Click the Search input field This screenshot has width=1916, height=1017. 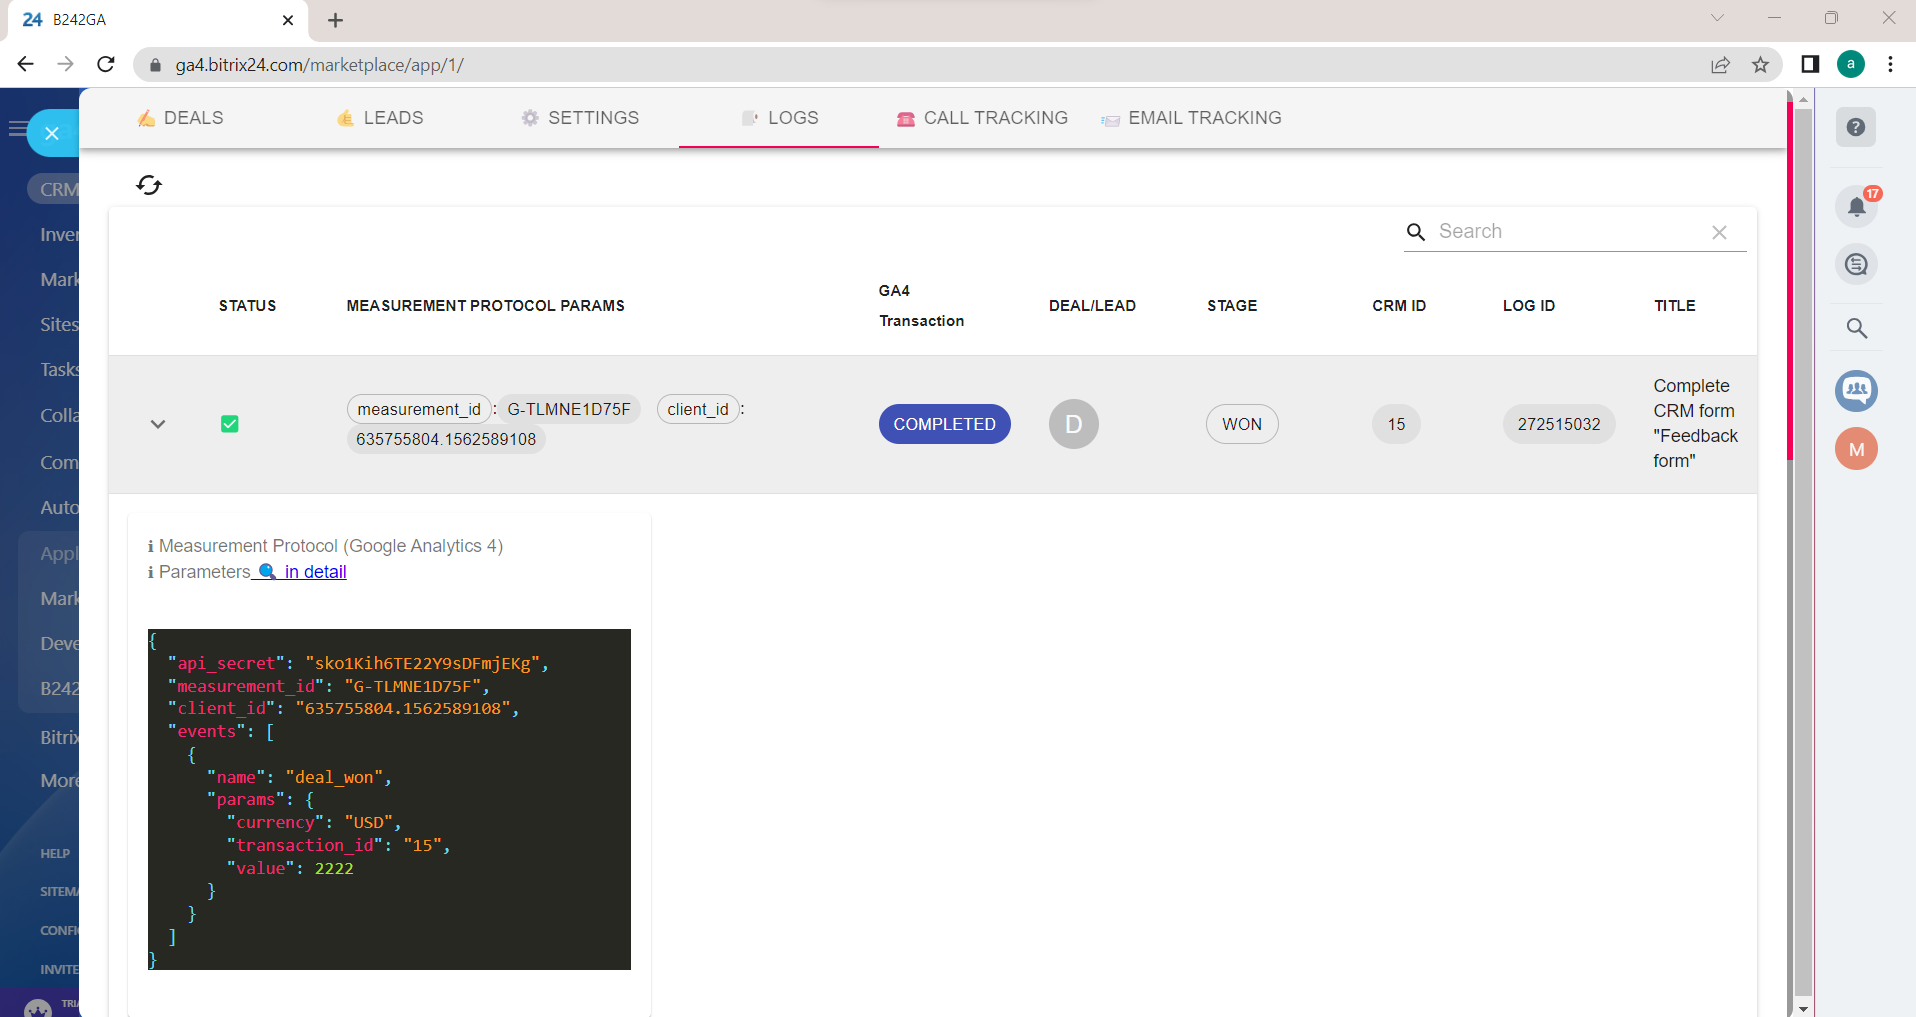1565,232
